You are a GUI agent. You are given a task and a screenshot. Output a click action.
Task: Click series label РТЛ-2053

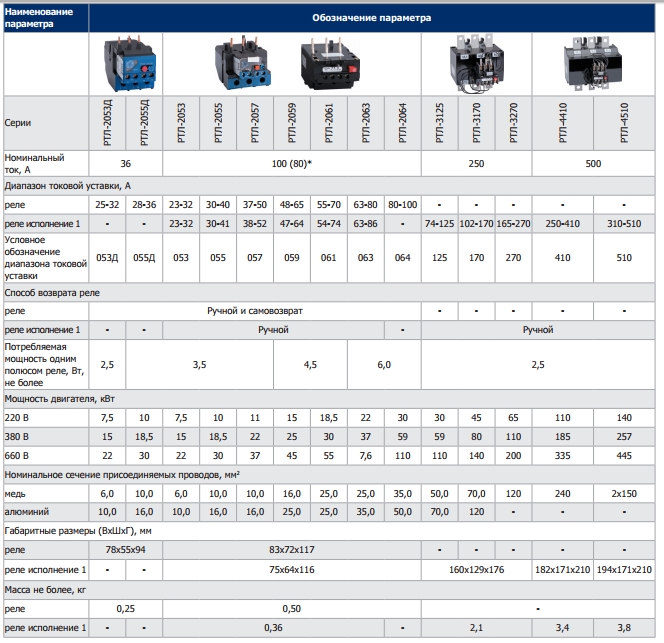pyautogui.click(x=181, y=123)
